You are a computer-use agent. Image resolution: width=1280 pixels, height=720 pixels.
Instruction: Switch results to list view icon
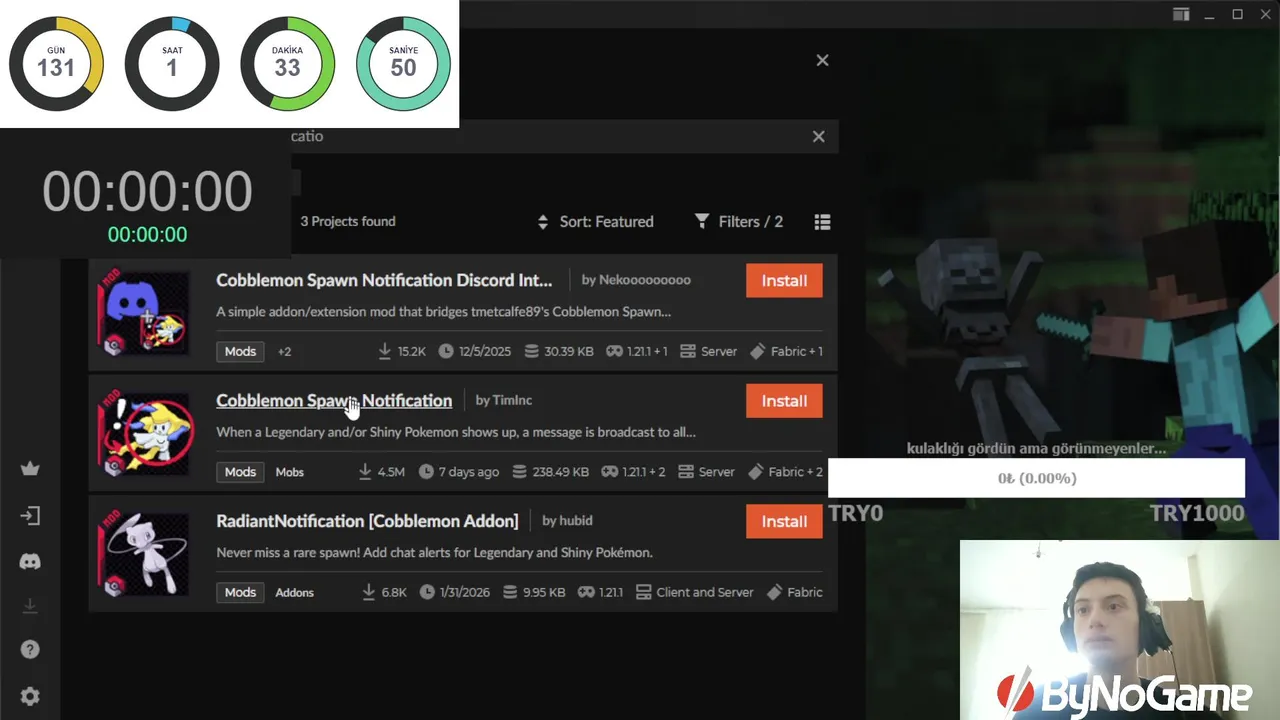click(822, 222)
